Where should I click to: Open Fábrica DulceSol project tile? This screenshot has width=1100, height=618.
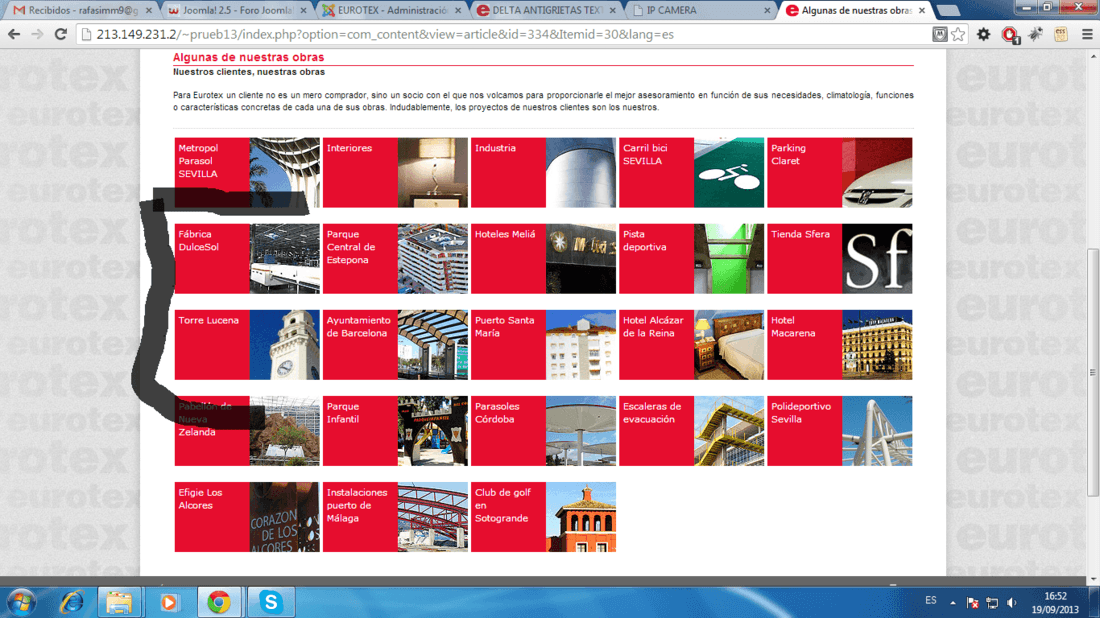pos(247,259)
